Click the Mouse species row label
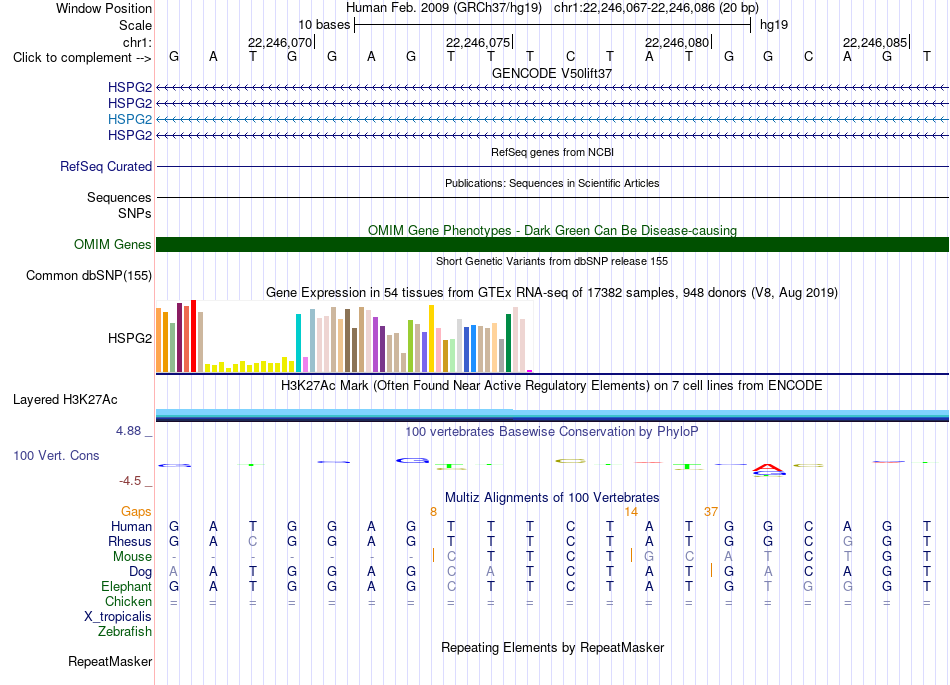 [x=132, y=557]
